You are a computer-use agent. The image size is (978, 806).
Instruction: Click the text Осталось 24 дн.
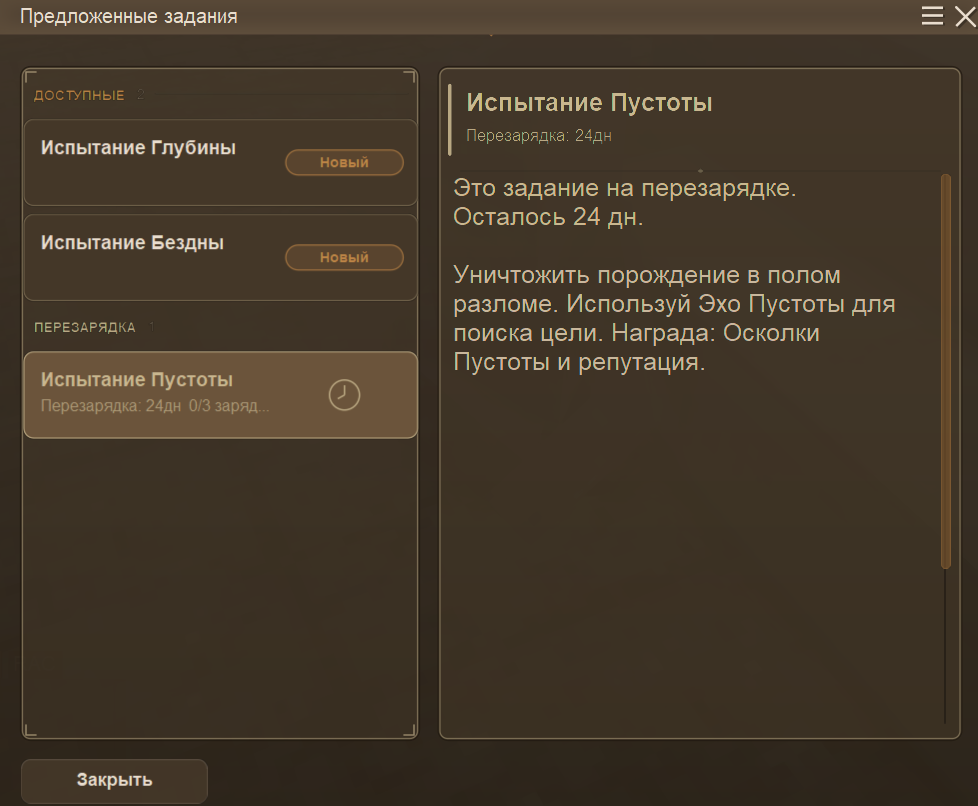click(x=548, y=217)
